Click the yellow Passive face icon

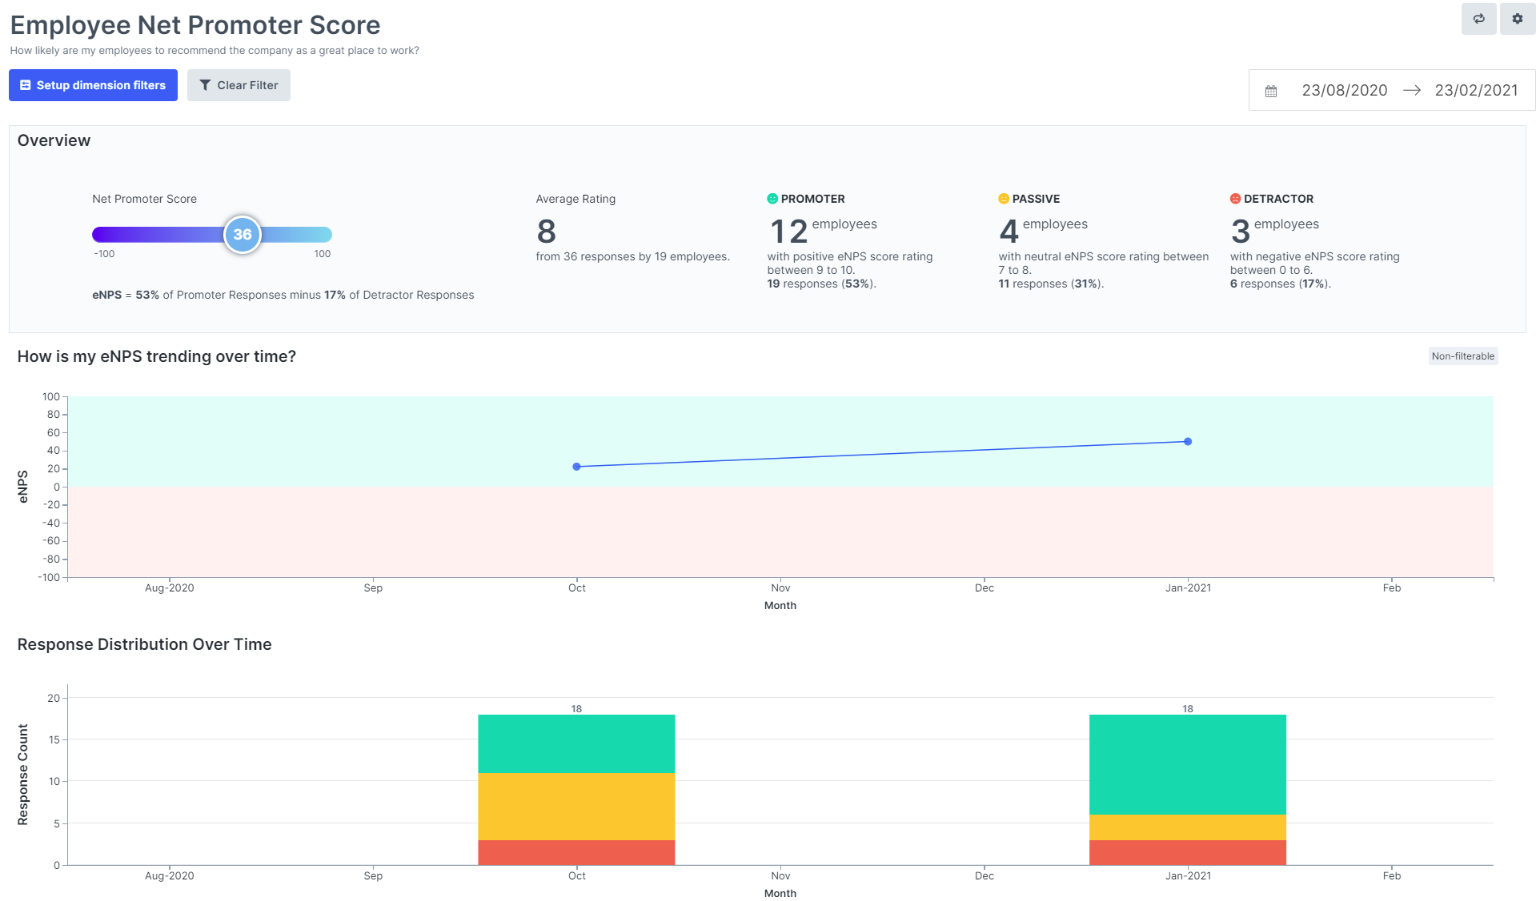tap(1003, 199)
